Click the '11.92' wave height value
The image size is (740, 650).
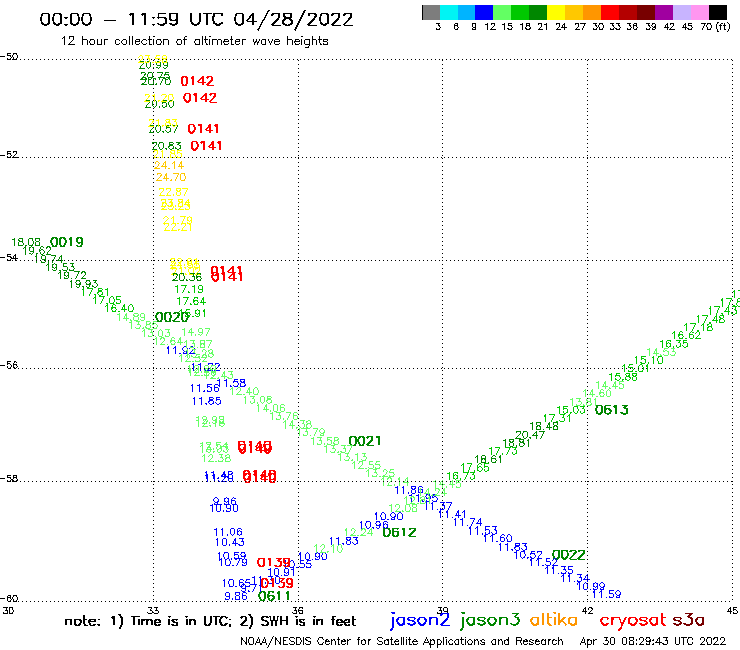(x=180, y=350)
